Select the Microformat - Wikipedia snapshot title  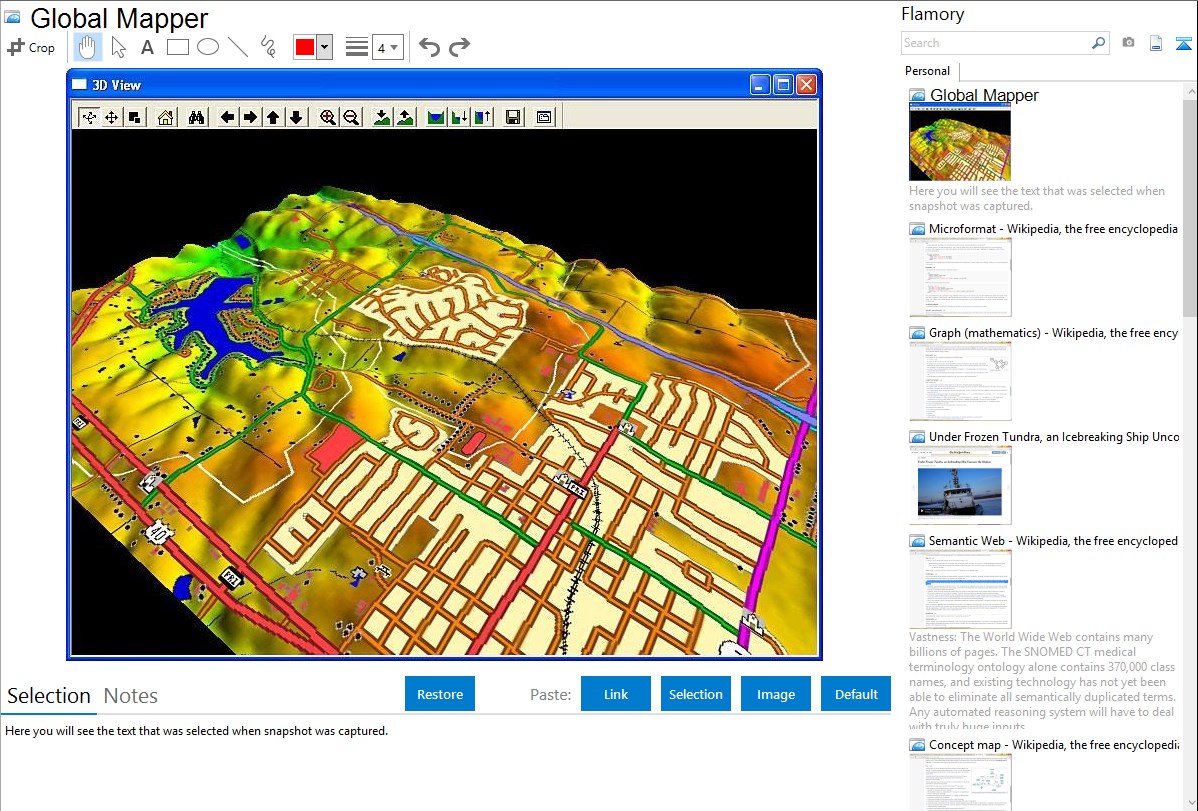click(x=1054, y=229)
